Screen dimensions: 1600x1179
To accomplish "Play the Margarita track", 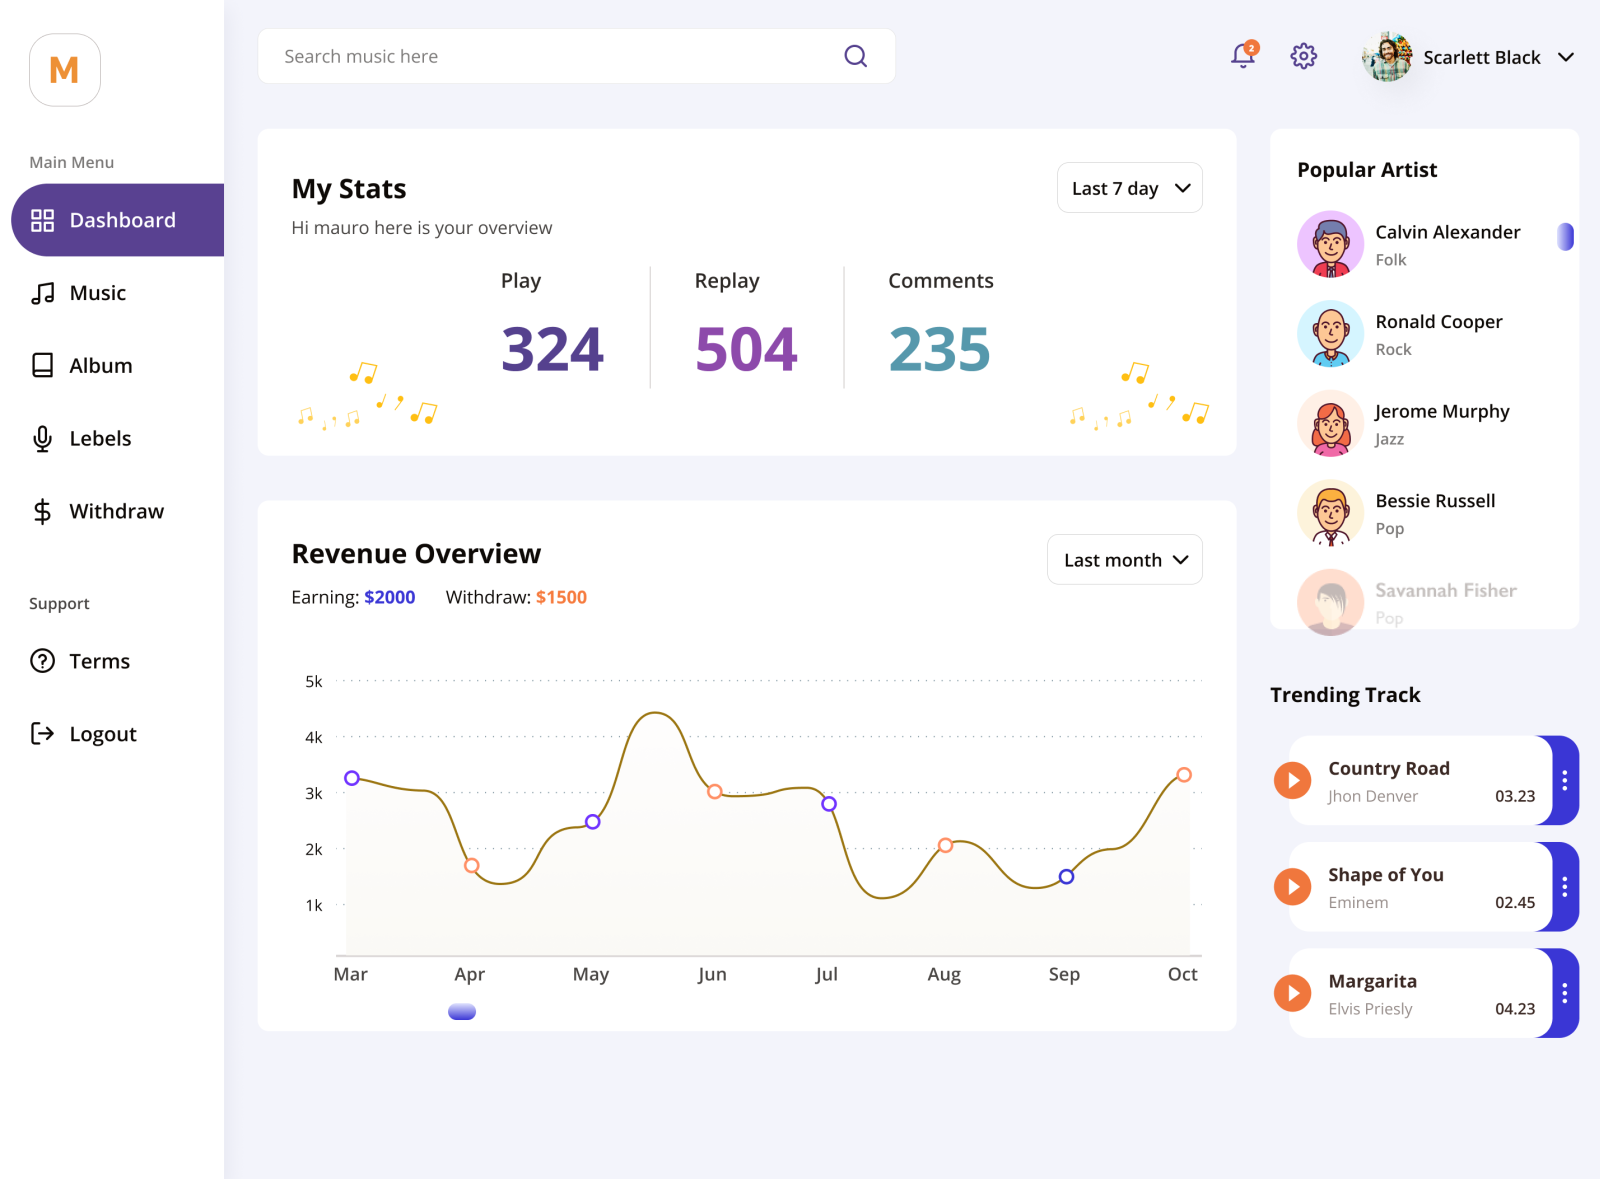I will [x=1292, y=993].
